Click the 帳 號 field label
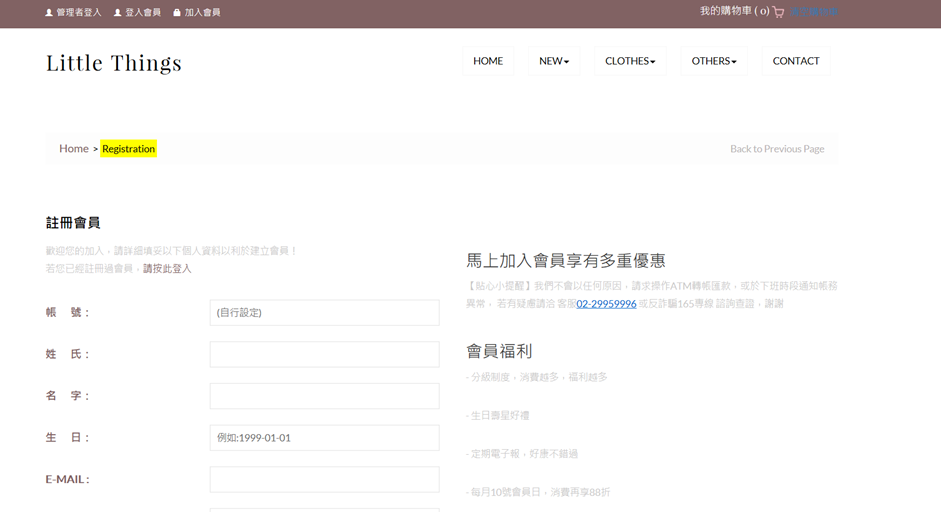941x512 pixels. pos(67,313)
